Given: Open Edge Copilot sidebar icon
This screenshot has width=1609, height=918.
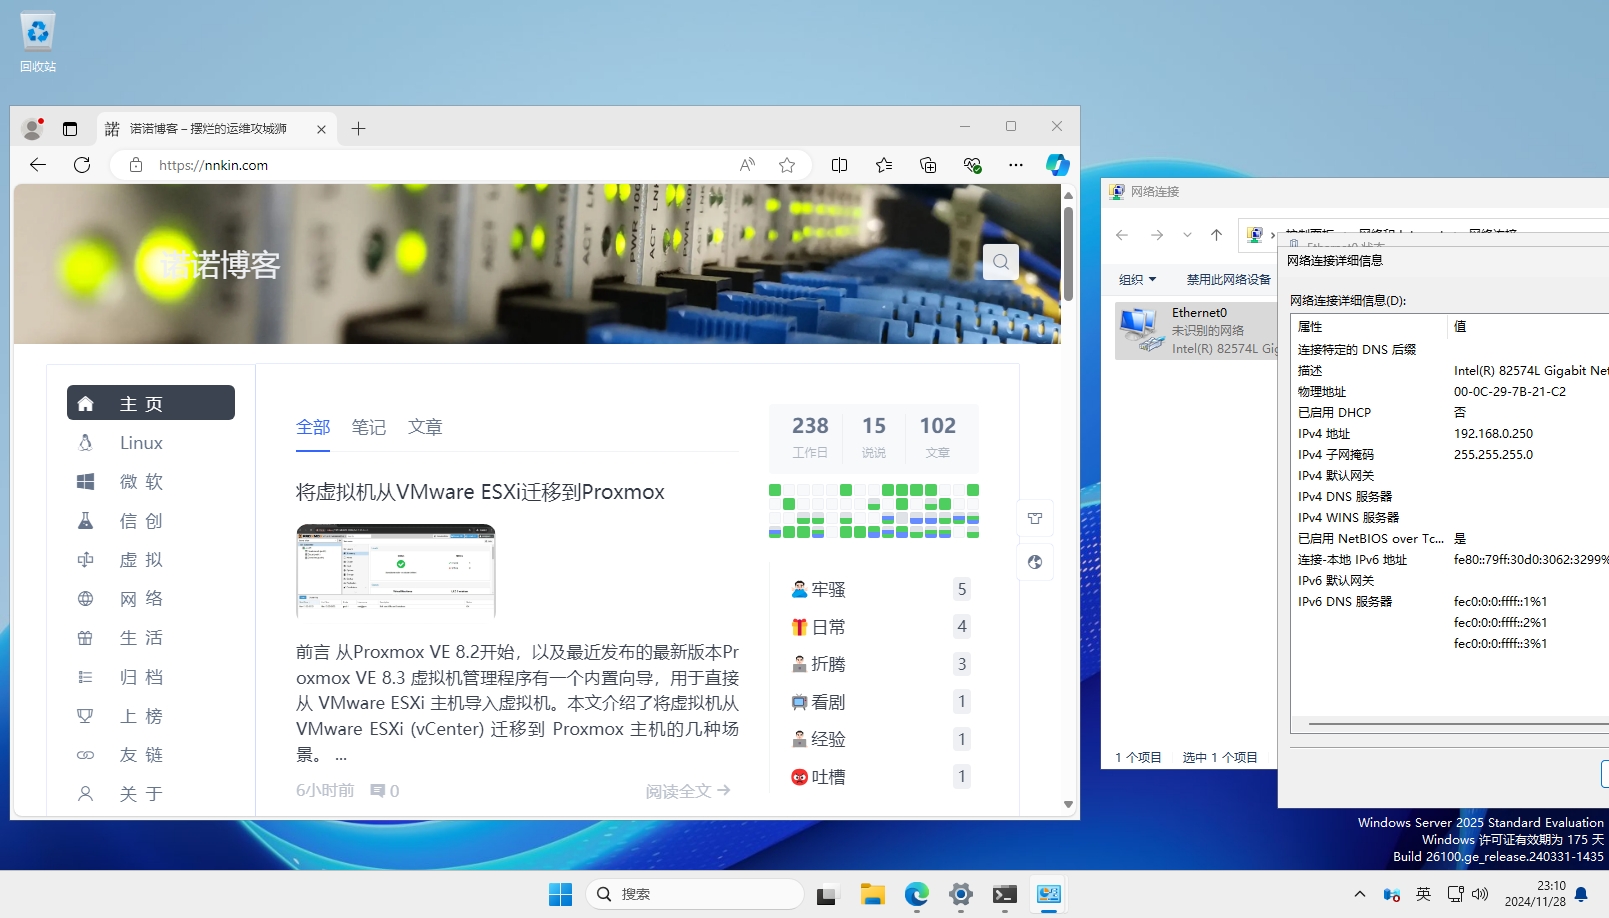Looking at the screenshot, I should (1057, 165).
